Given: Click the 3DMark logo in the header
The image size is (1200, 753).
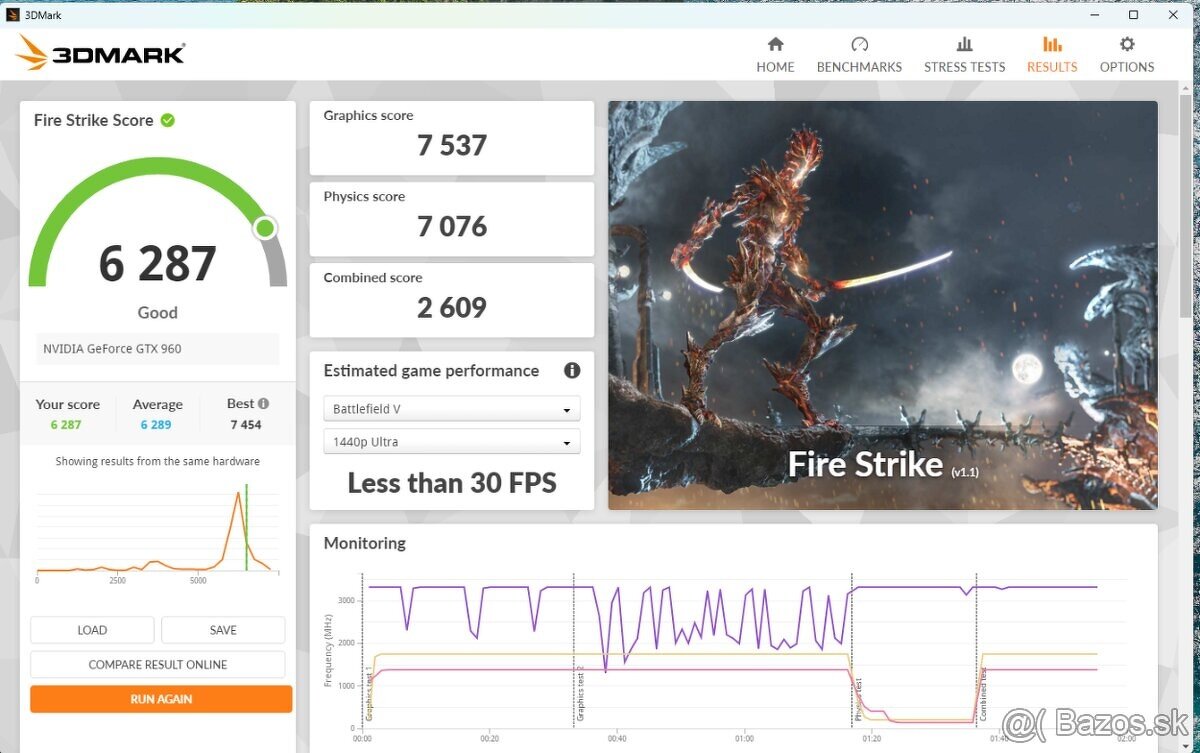Looking at the screenshot, I should coord(101,53).
